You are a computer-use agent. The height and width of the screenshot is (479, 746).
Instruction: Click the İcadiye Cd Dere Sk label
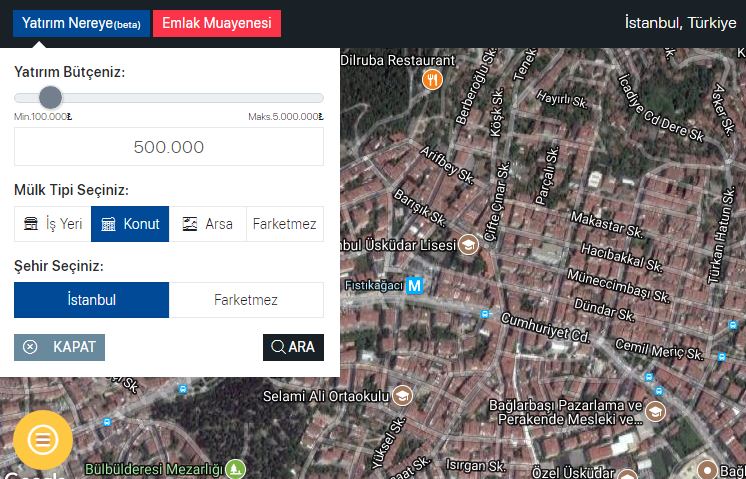click(x=661, y=108)
